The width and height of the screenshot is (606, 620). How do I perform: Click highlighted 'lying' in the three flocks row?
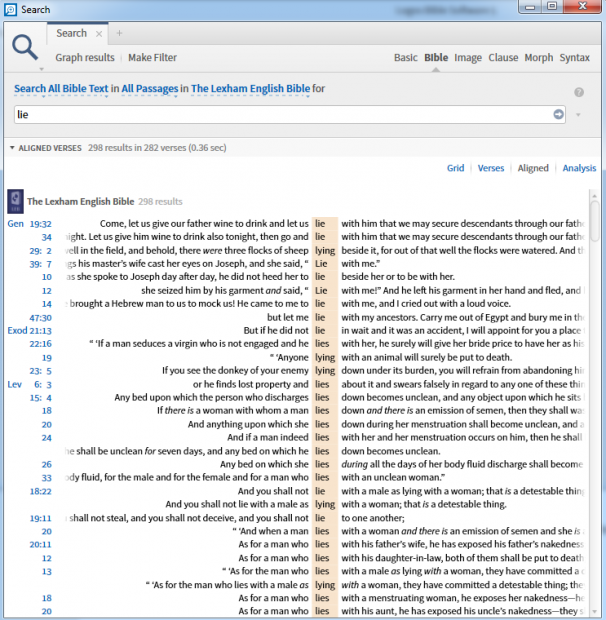[x=325, y=251]
